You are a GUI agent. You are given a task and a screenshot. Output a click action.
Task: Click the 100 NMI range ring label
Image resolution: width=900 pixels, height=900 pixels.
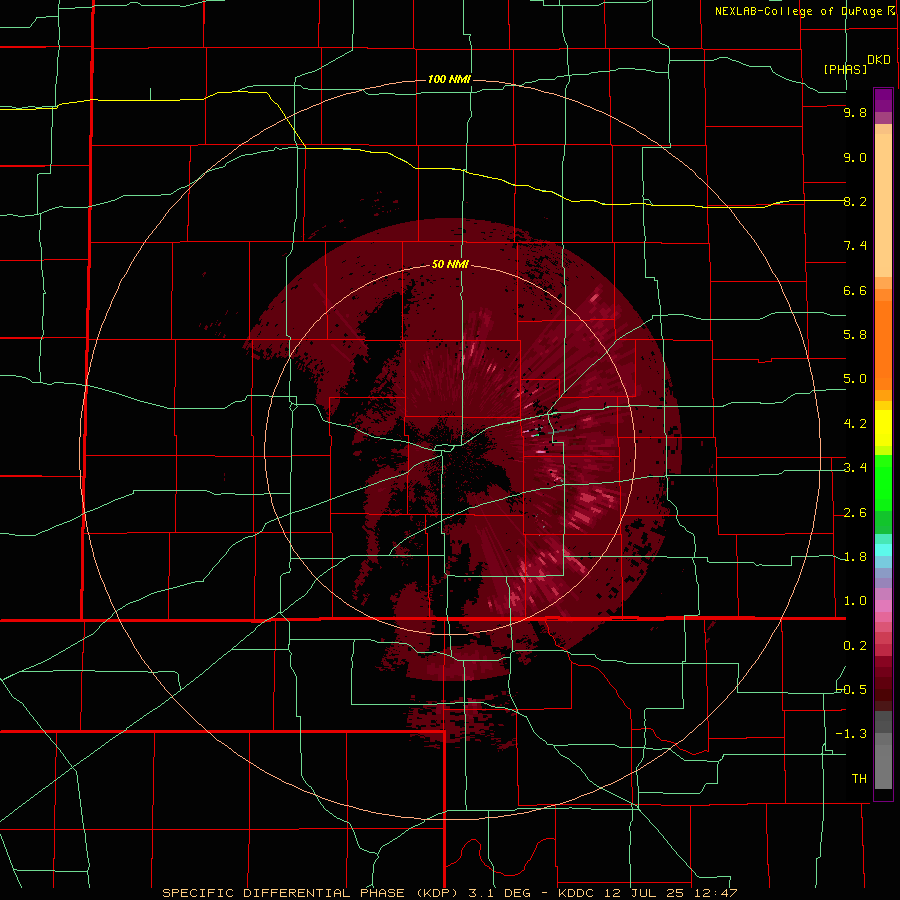click(x=449, y=79)
